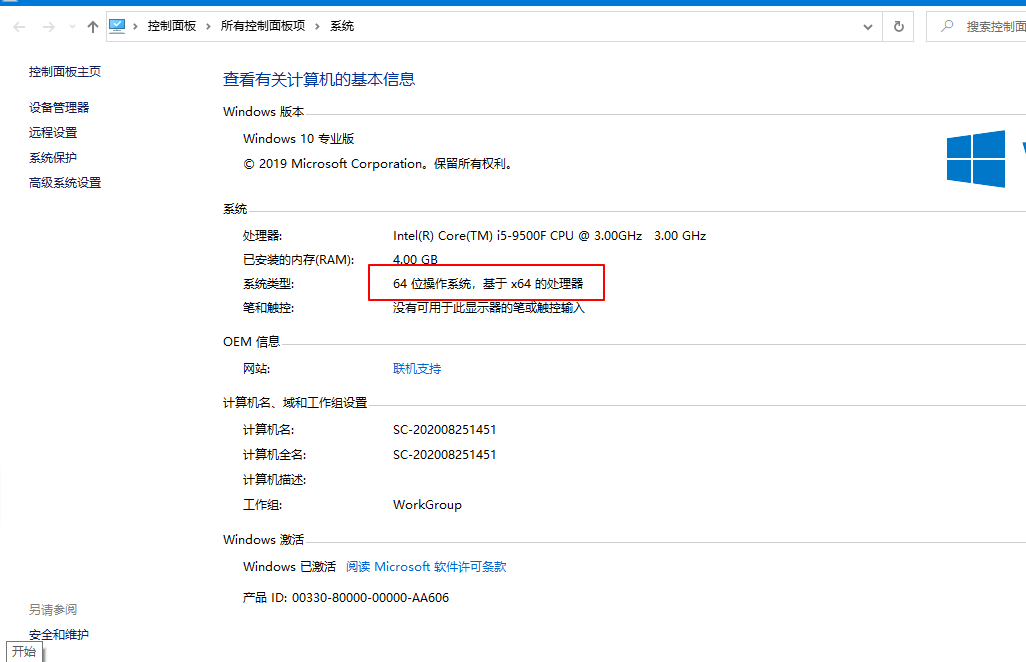Open 系统保护 settings link
The height and width of the screenshot is (662, 1026).
(53, 158)
